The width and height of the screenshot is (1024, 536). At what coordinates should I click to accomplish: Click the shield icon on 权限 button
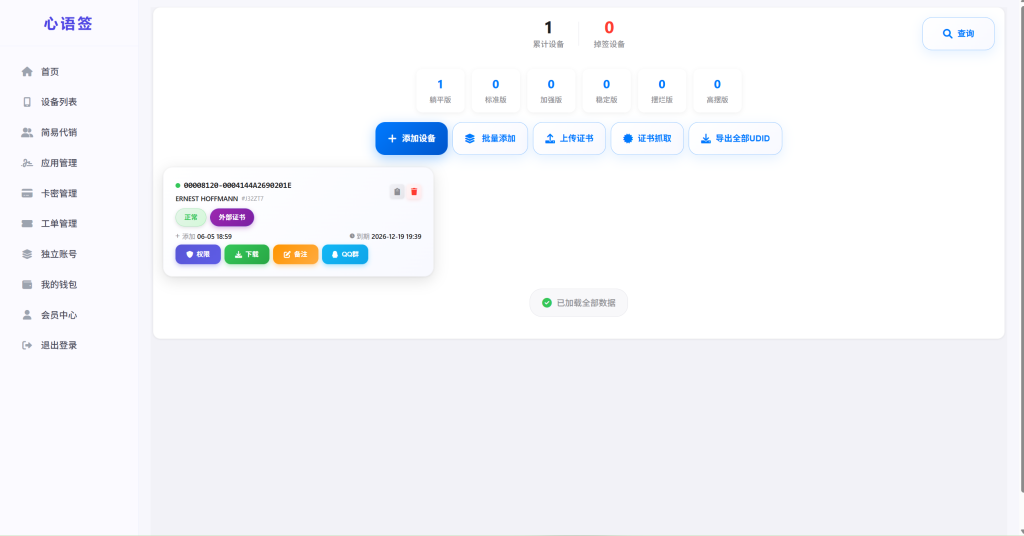coord(190,255)
